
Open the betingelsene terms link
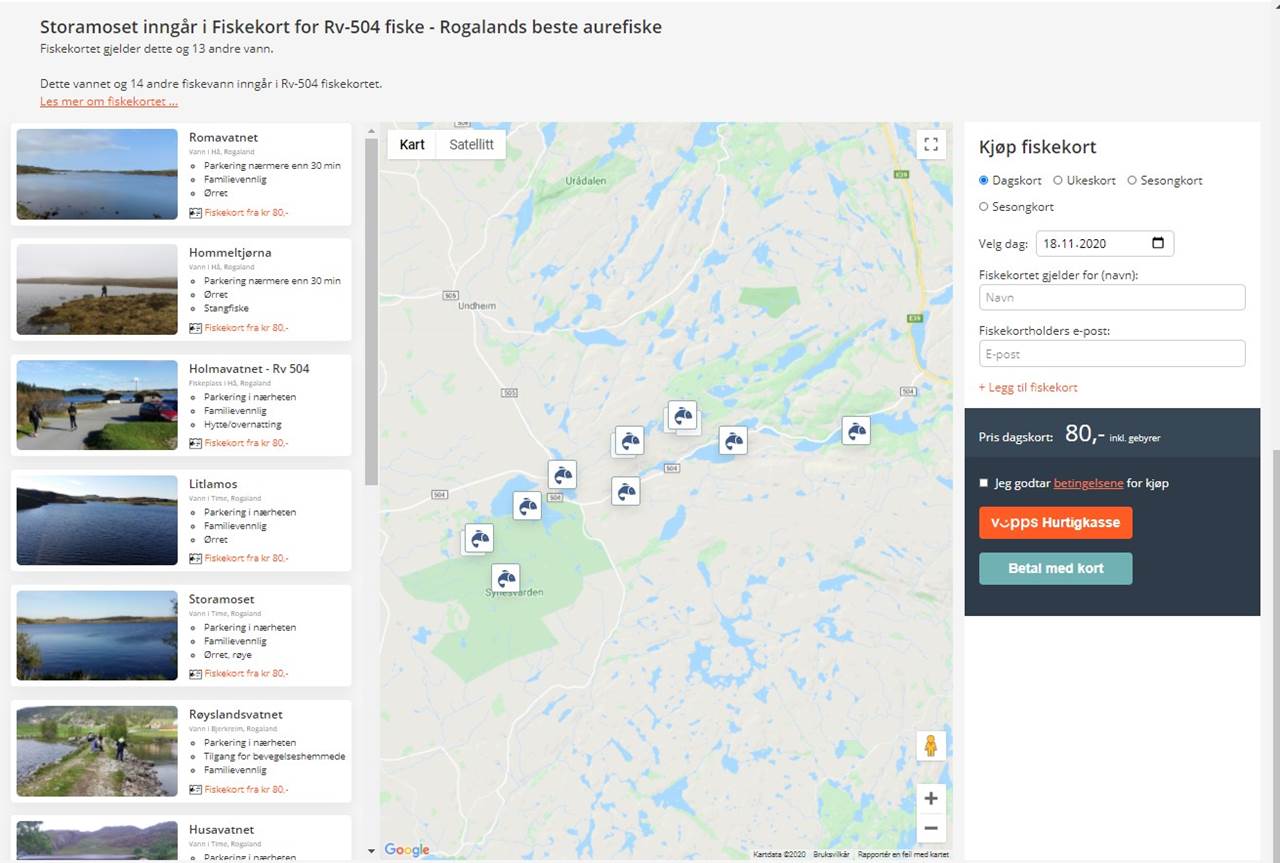pyautogui.click(x=1088, y=483)
